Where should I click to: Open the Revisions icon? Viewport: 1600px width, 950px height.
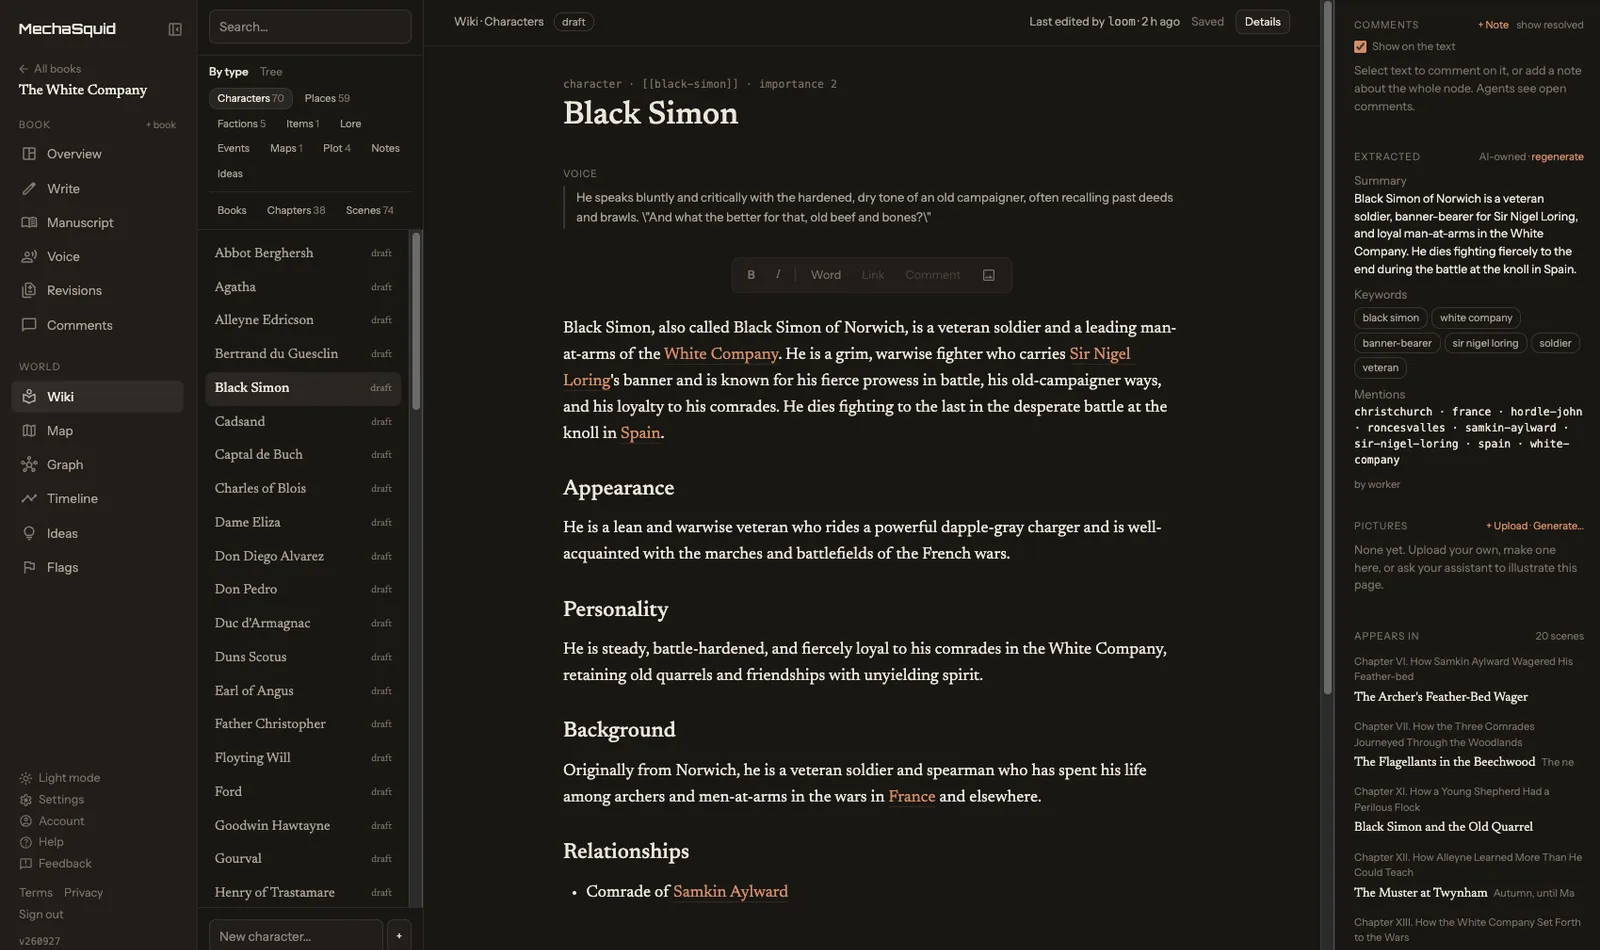[29, 291]
